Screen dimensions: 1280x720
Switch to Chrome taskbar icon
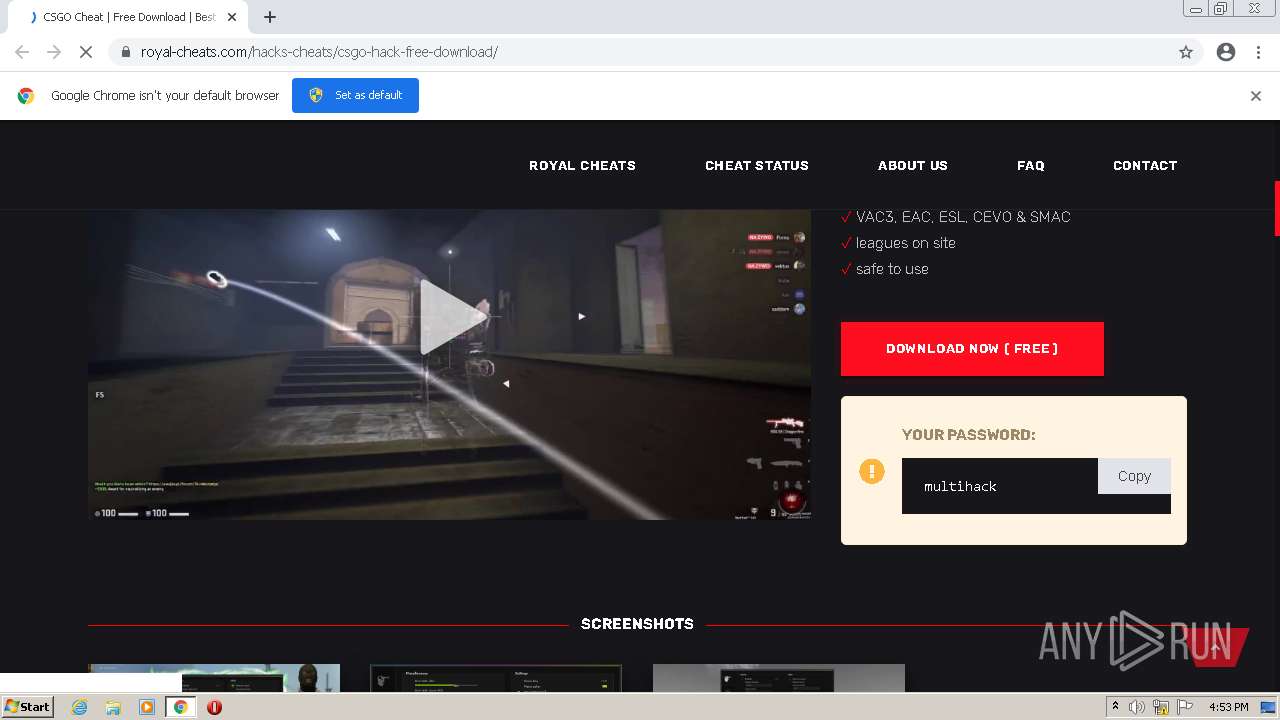point(181,707)
